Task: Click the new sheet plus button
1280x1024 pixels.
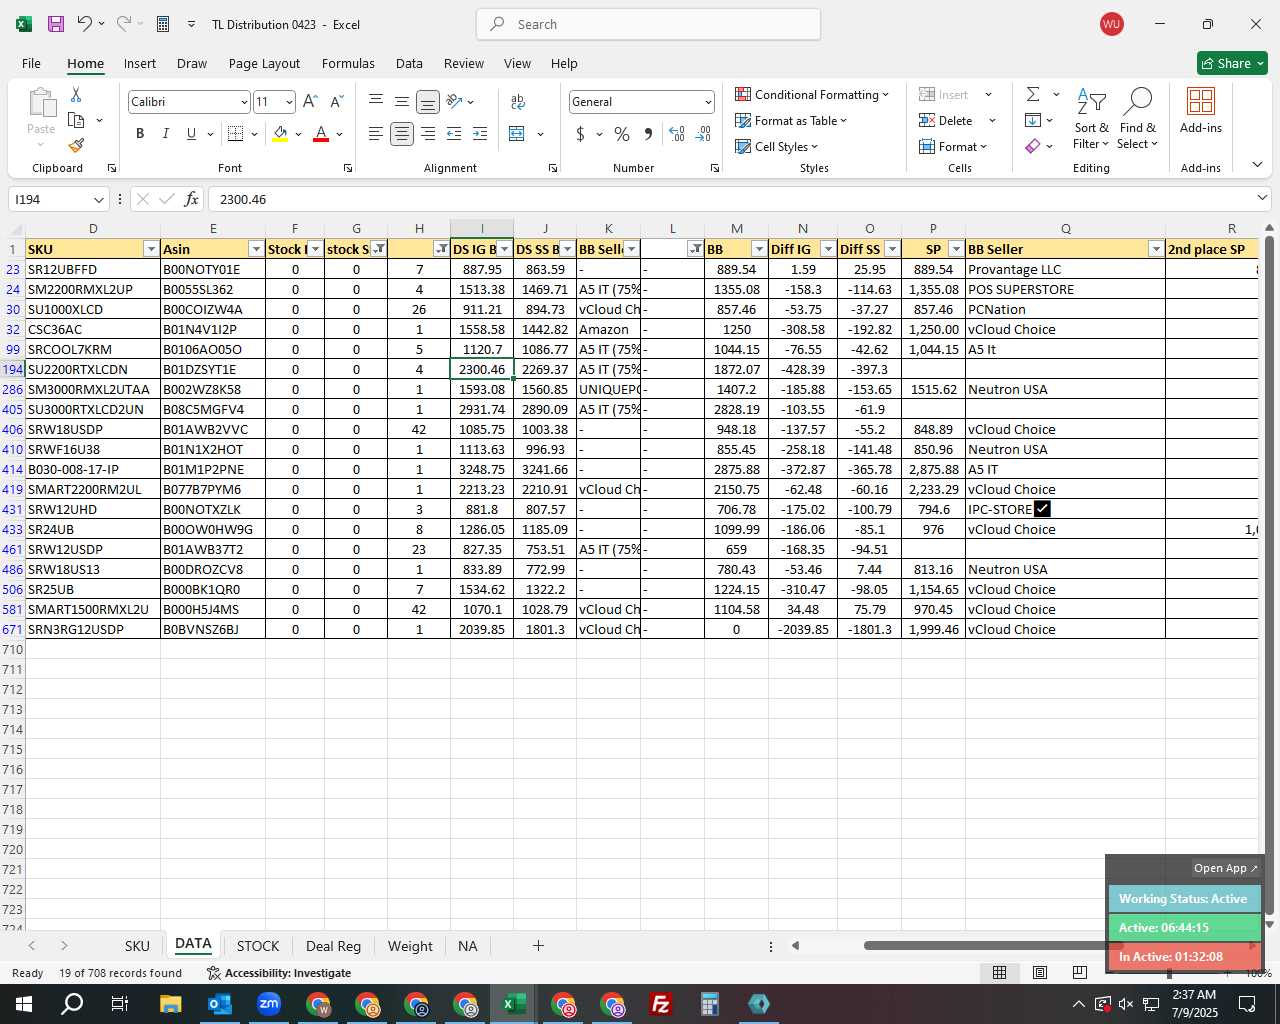Action: point(538,945)
